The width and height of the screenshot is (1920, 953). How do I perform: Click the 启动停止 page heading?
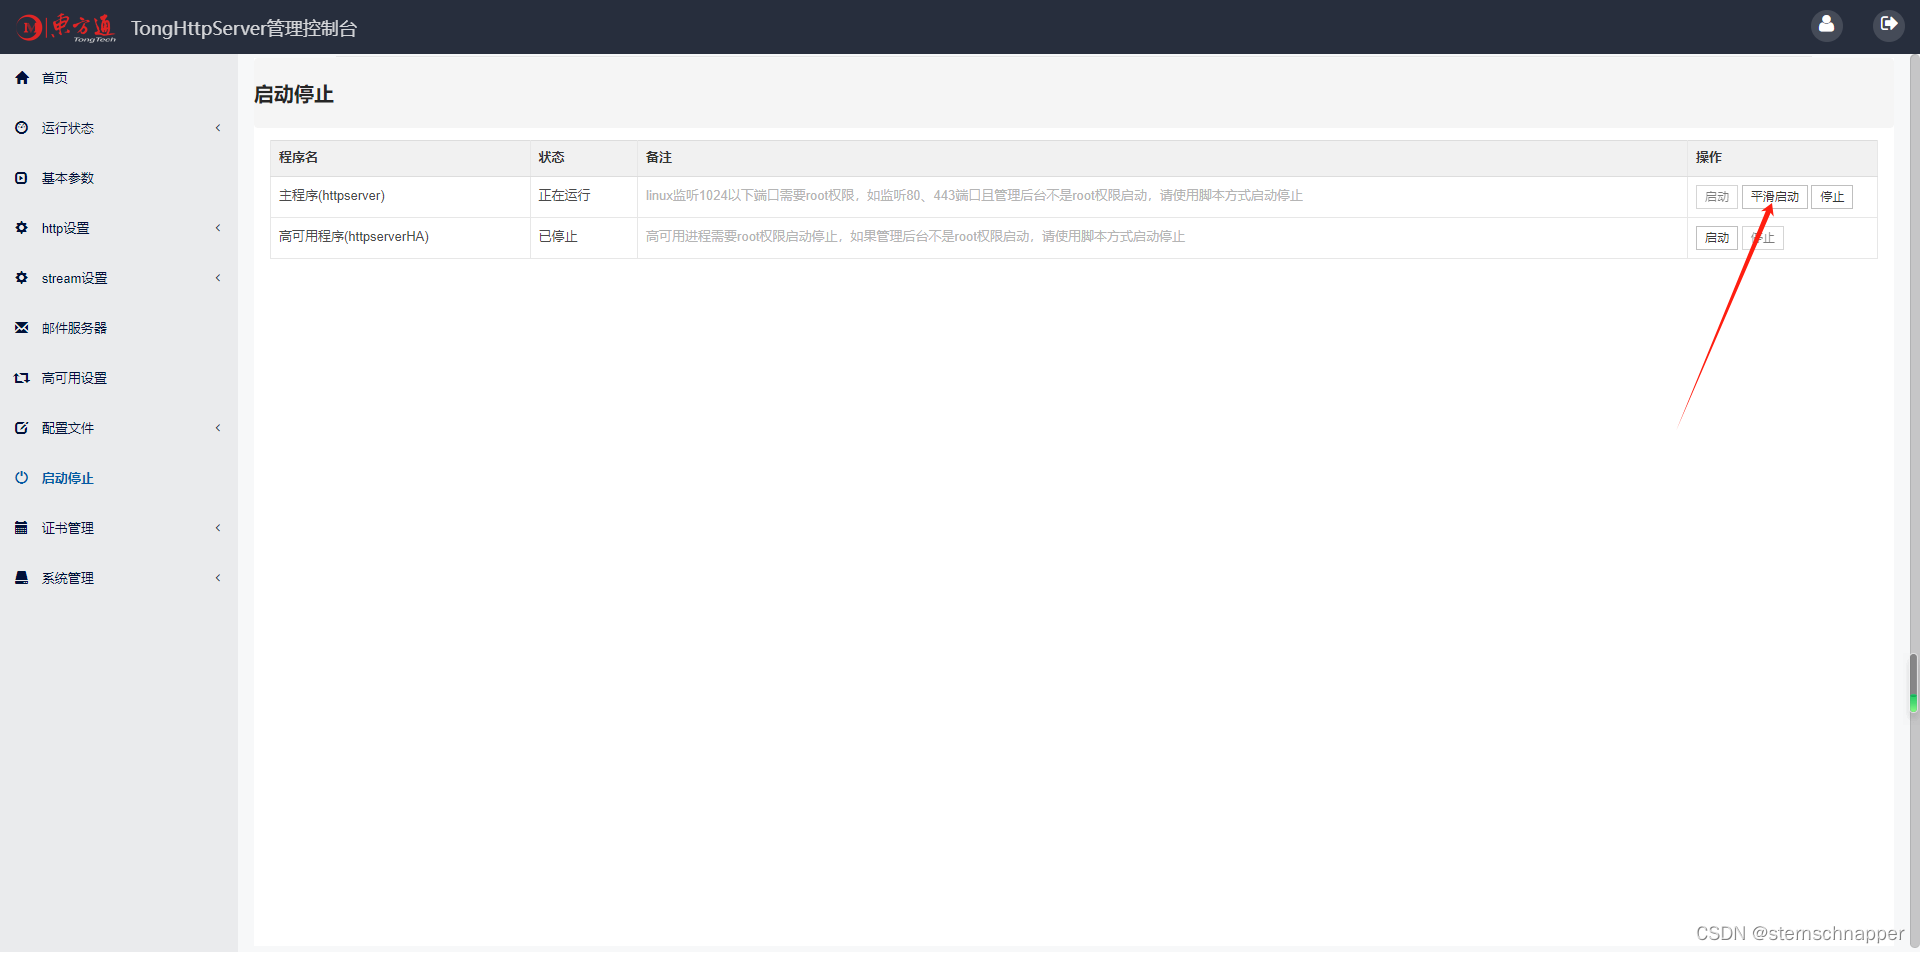[x=294, y=94]
